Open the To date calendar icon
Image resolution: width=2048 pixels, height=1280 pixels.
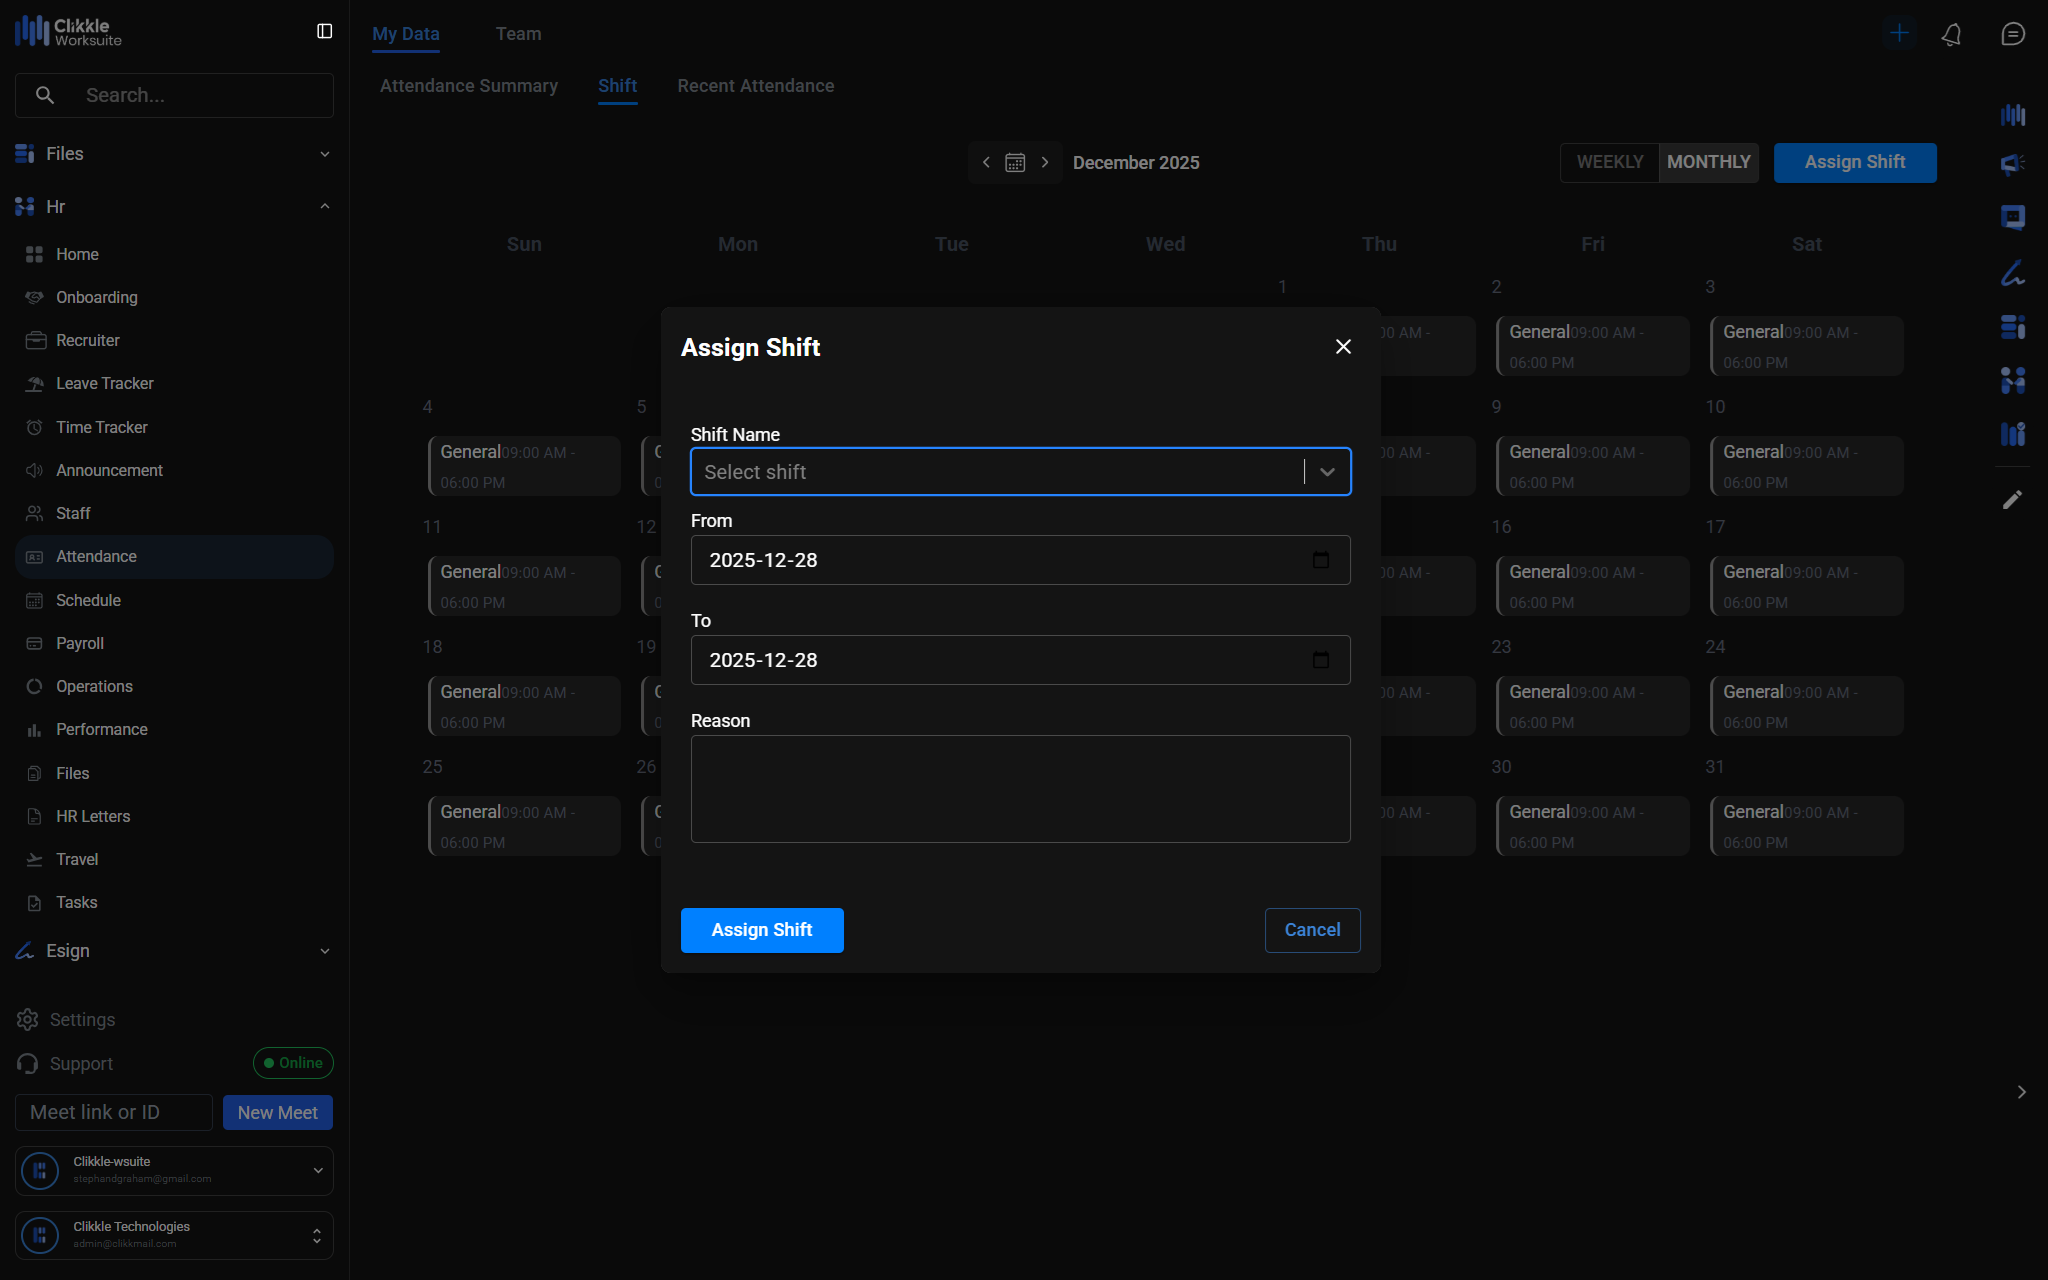[1320, 660]
